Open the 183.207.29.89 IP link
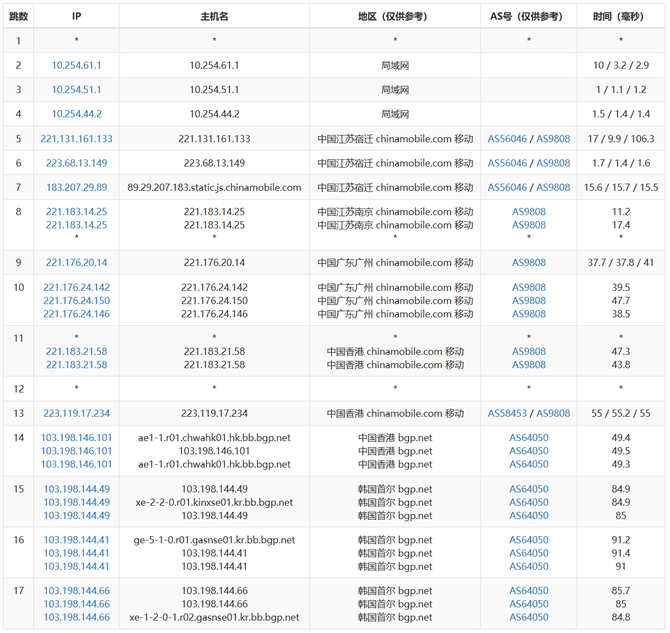Viewport: 670px width, 633px height. pyautogui.click(x=77, y=188)
